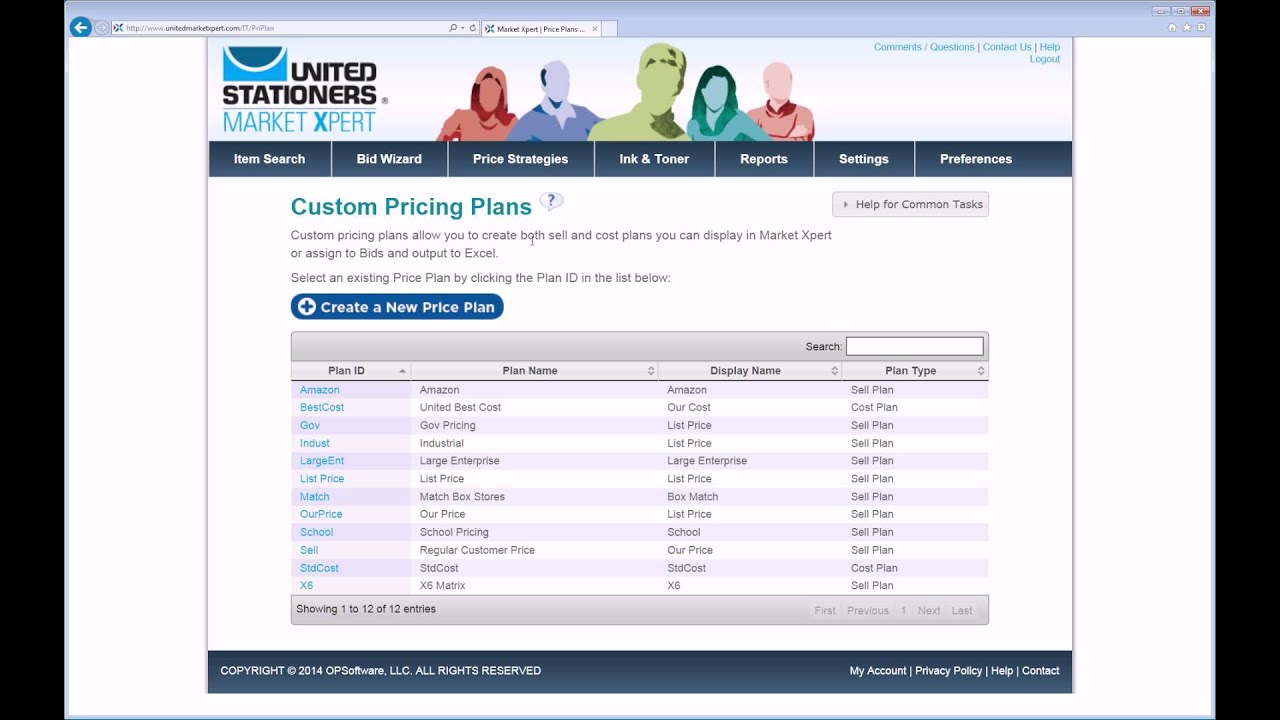Click the Next pagination button
Viewport: 1280px width, 720px height.
click(929, 610)
